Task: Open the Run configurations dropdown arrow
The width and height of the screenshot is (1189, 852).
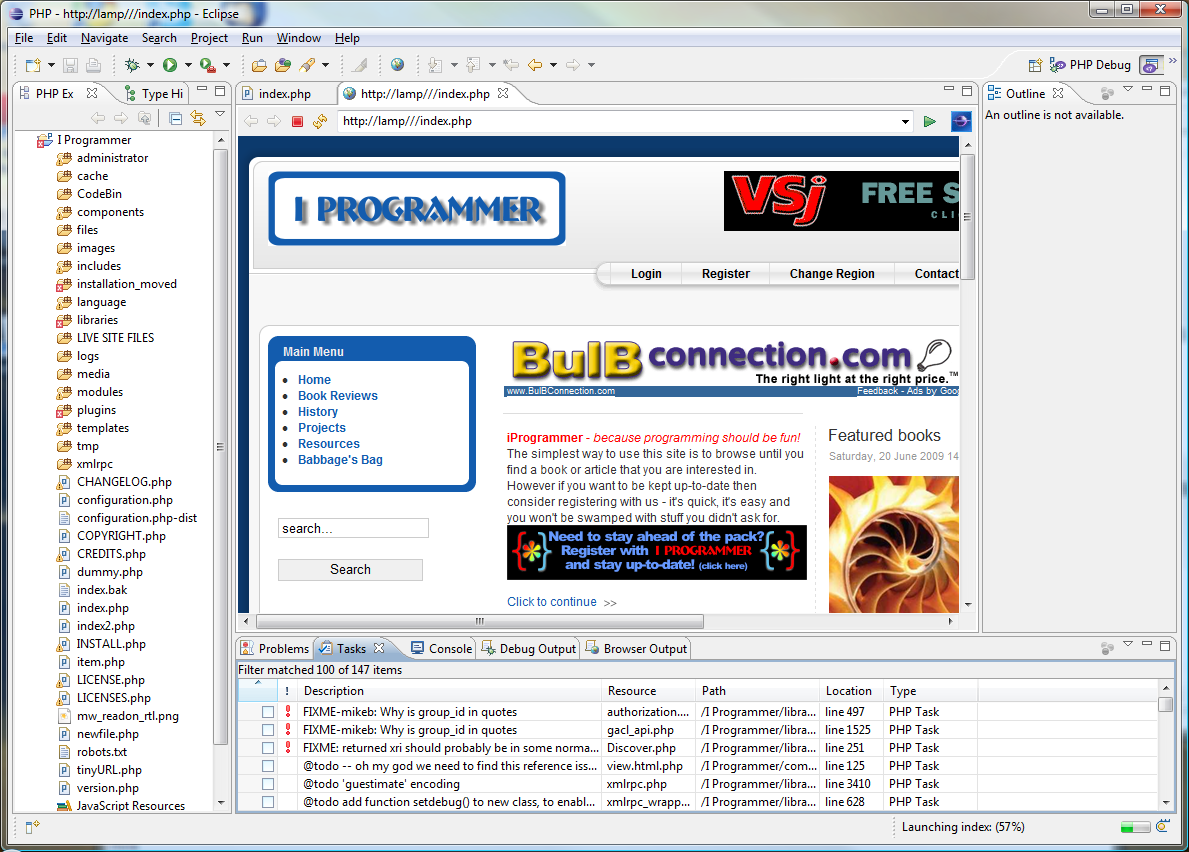Action: 188,65
